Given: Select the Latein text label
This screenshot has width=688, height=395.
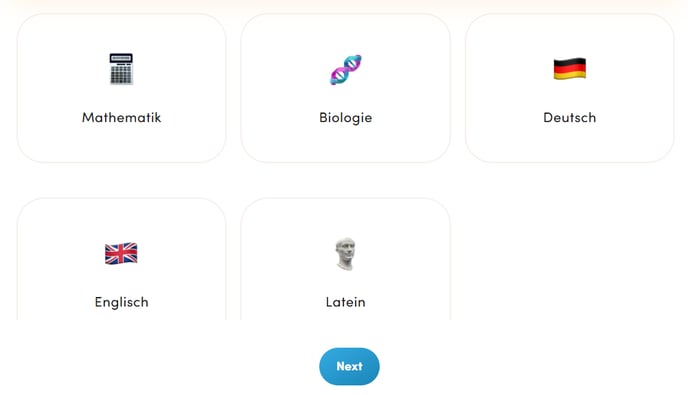Looking at the screenshot, I should click(x=346, y=302).
